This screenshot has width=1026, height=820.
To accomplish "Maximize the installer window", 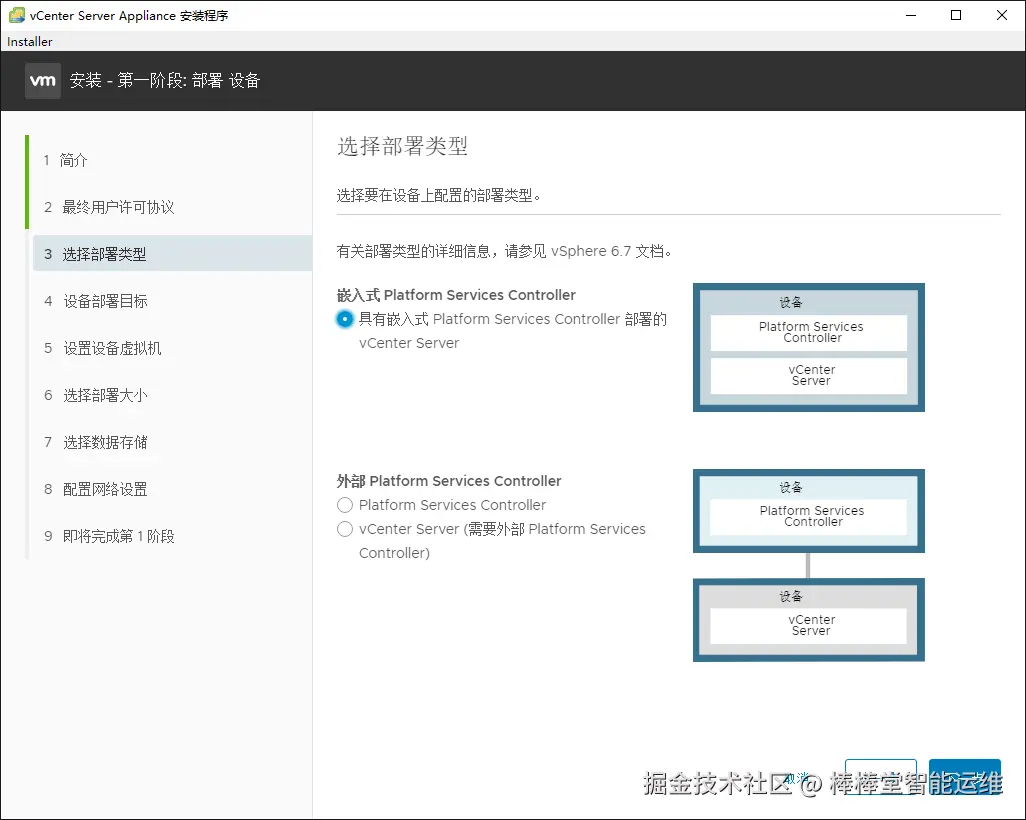I will click(956, 15).
